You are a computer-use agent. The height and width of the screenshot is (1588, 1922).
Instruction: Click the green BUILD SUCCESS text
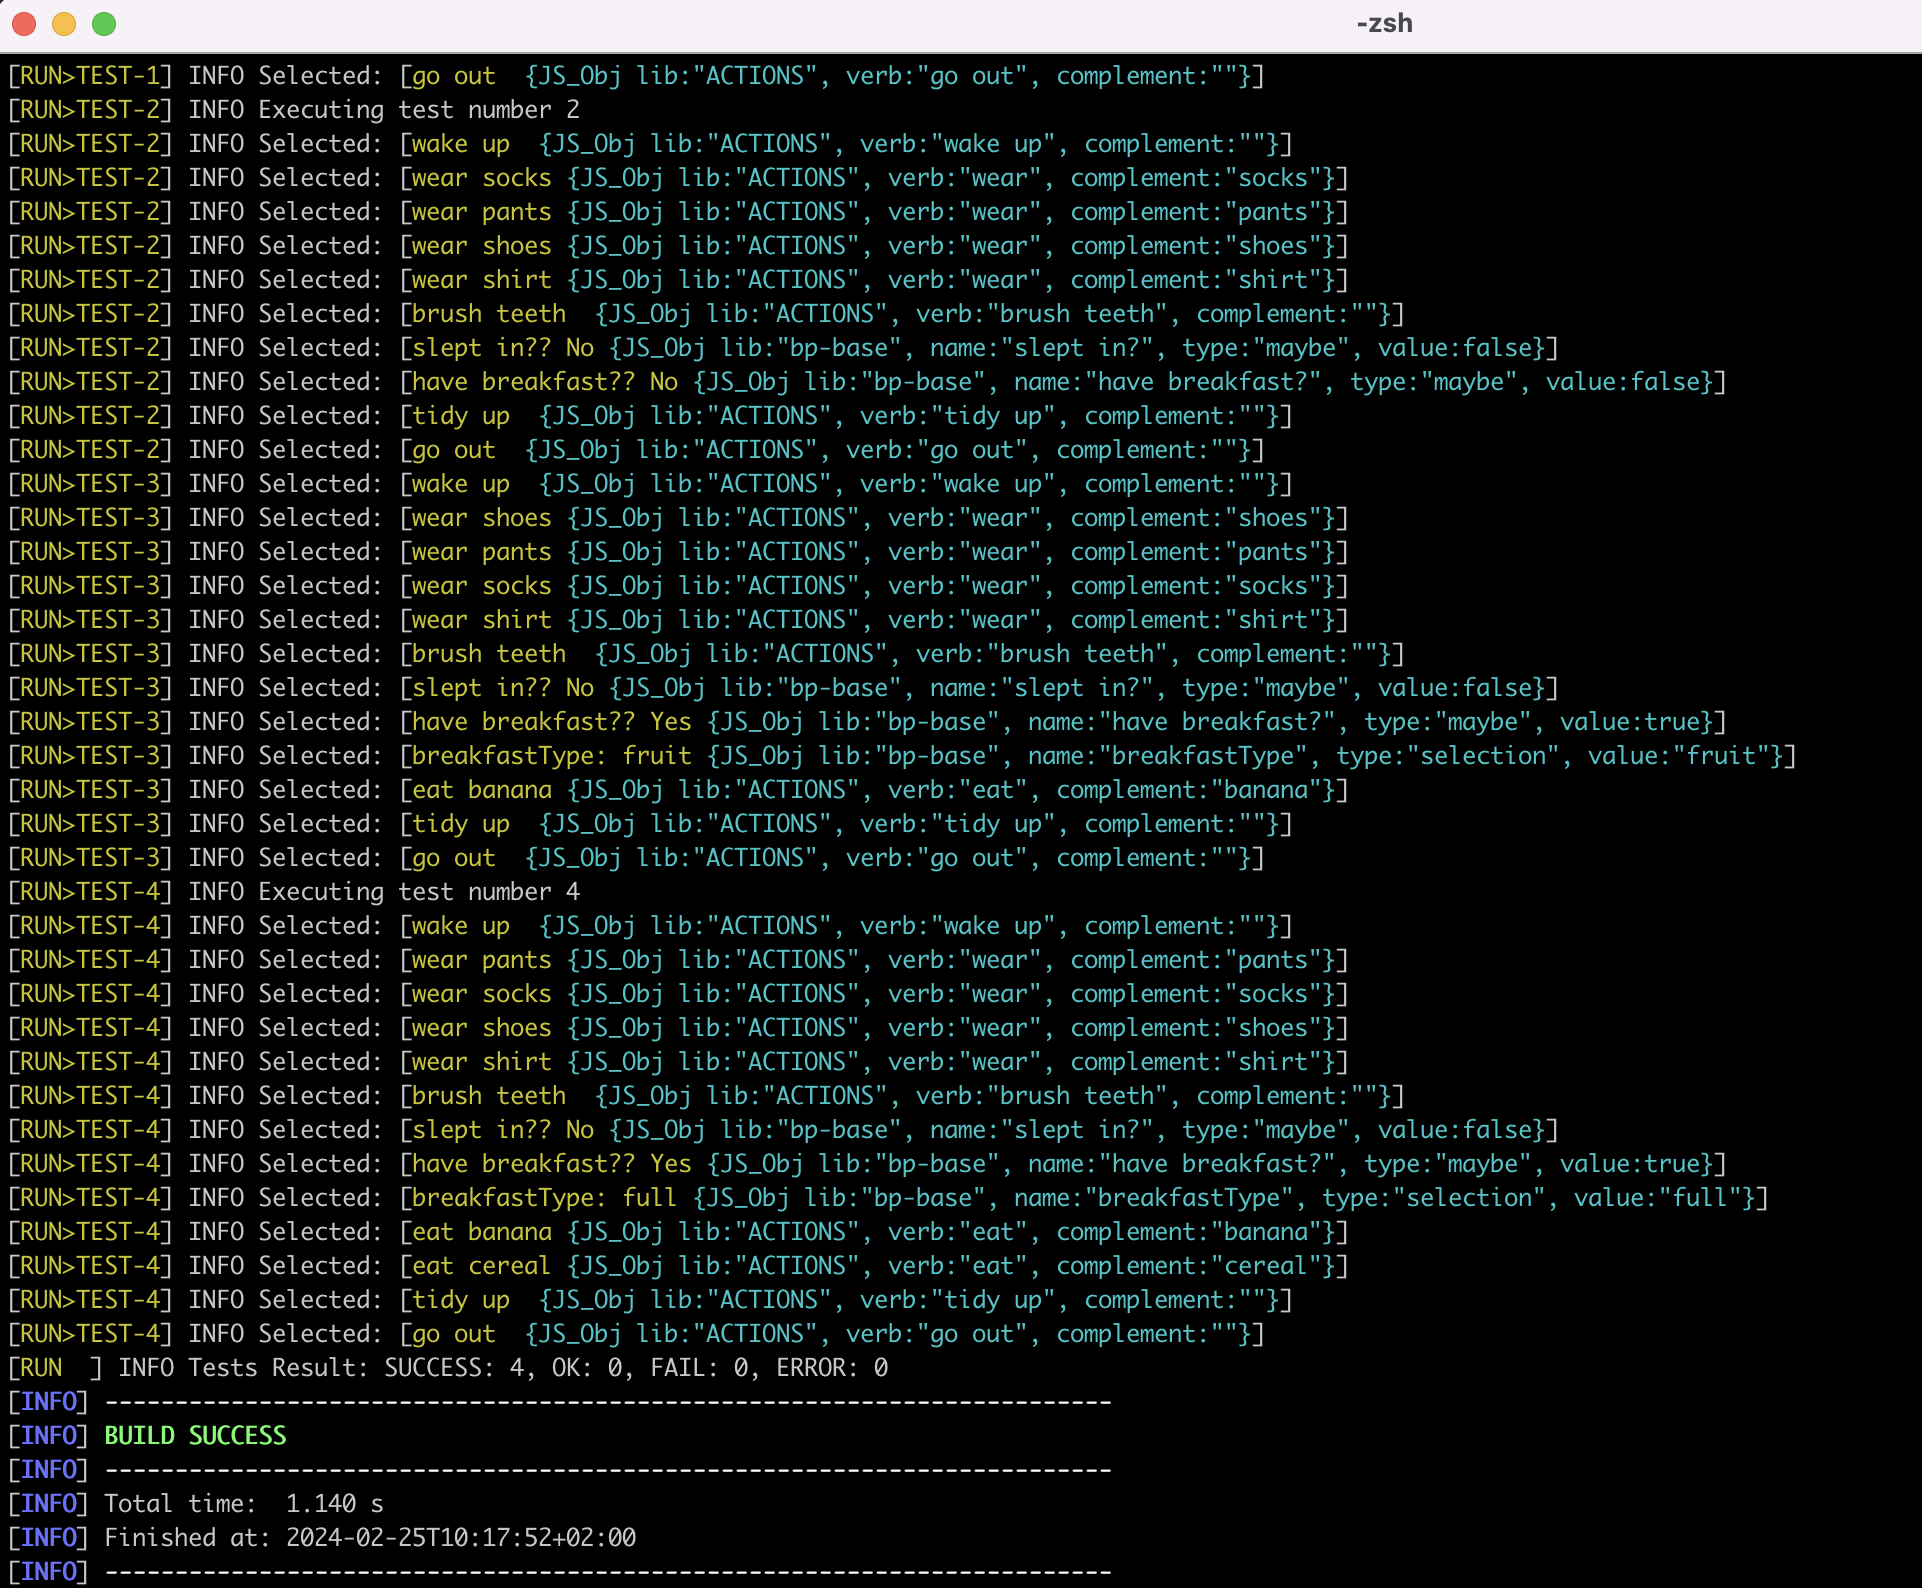(196, 1436)
